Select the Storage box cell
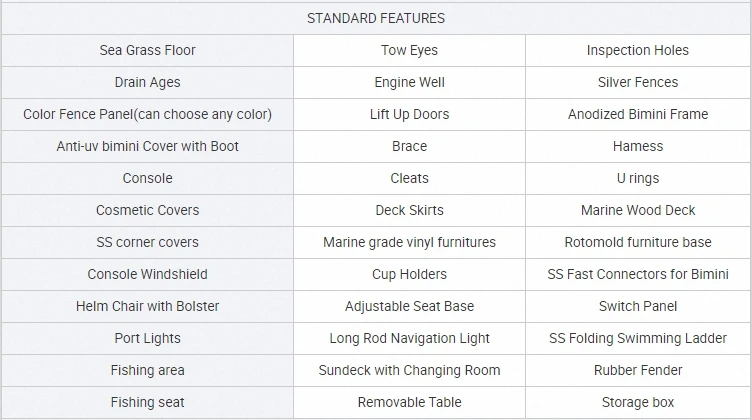 point(637,402)
